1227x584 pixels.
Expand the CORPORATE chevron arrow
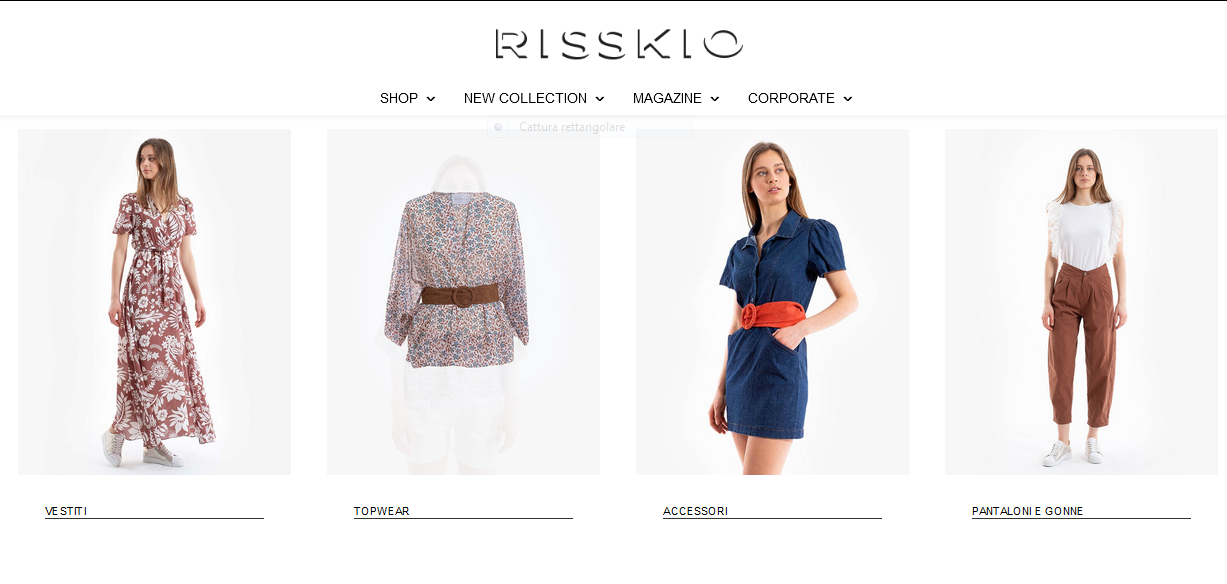click(848, 99)
